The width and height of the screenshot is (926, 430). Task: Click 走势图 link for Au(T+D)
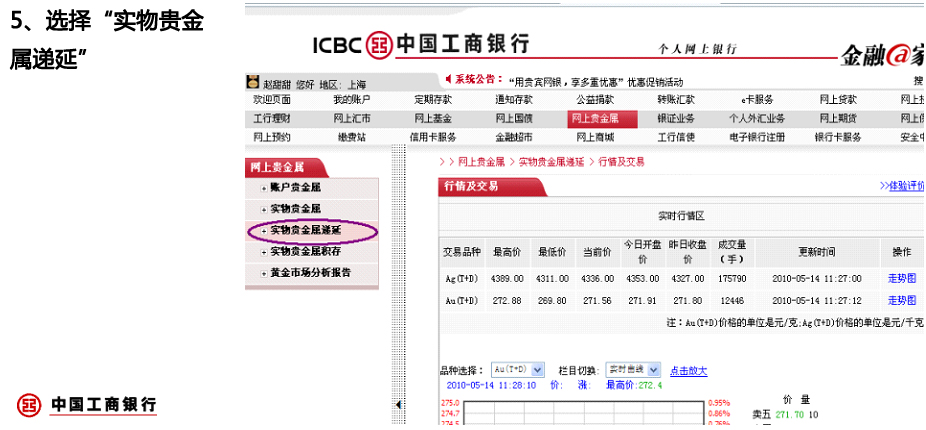click(x=902, y=301)
